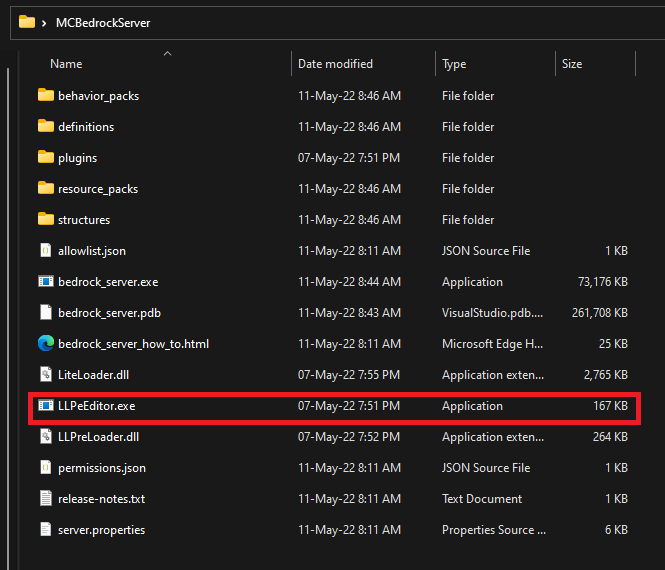The image size is (665, 570).
Task: Click the 2,765 KB size value
Action: pos(606,375)
